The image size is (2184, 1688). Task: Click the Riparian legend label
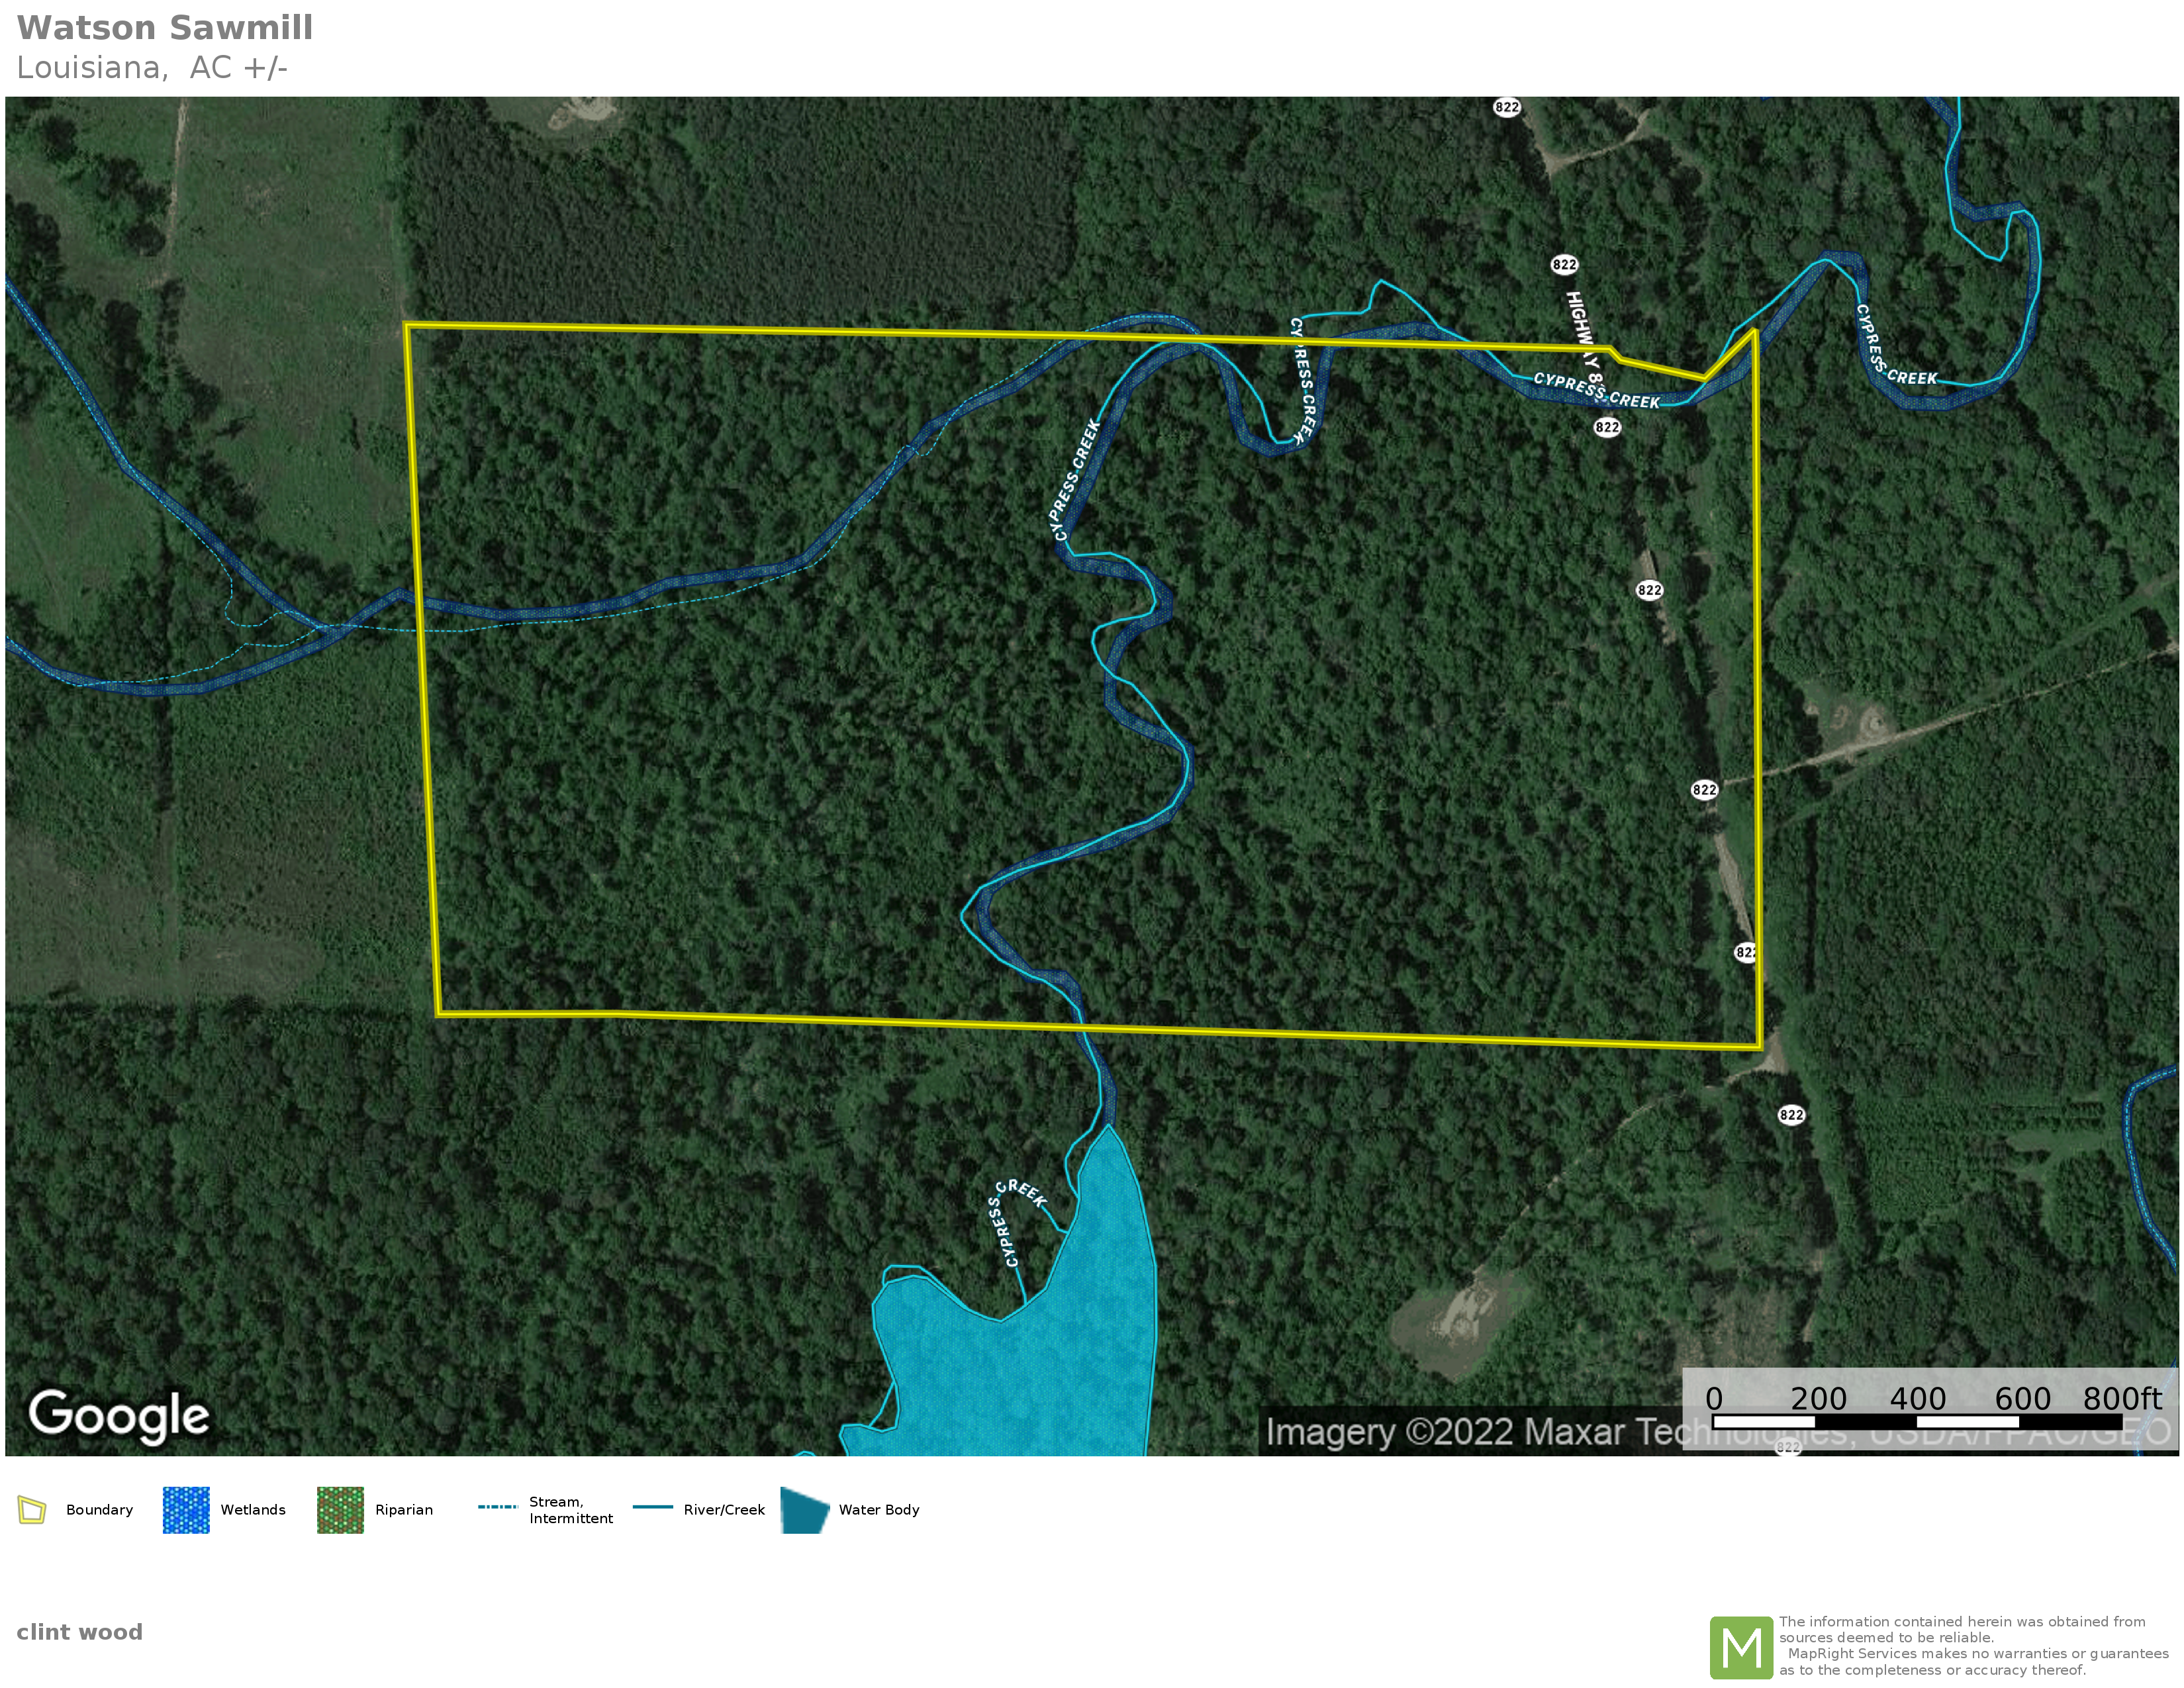tap(404, 1510)
